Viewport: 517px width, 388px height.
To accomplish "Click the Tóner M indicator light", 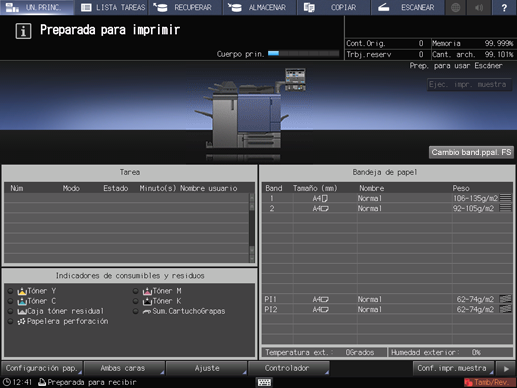I will click(135, 291).
